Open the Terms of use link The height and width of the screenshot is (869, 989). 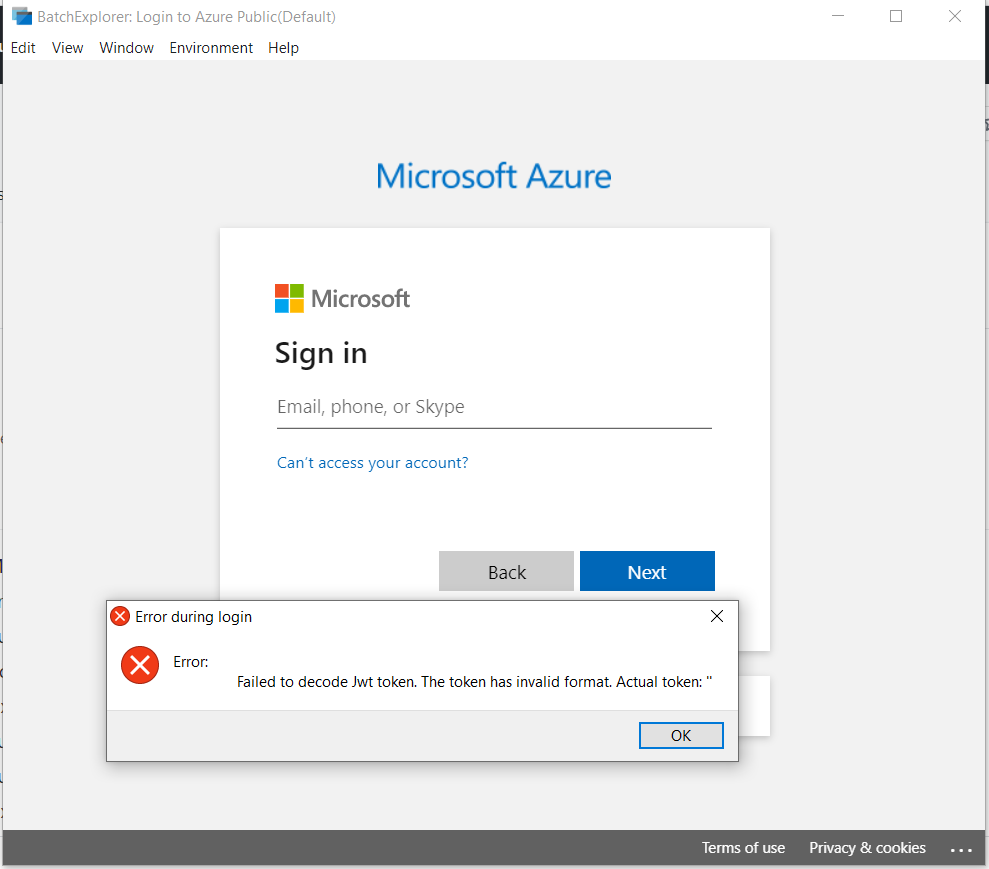coord(743,848)
